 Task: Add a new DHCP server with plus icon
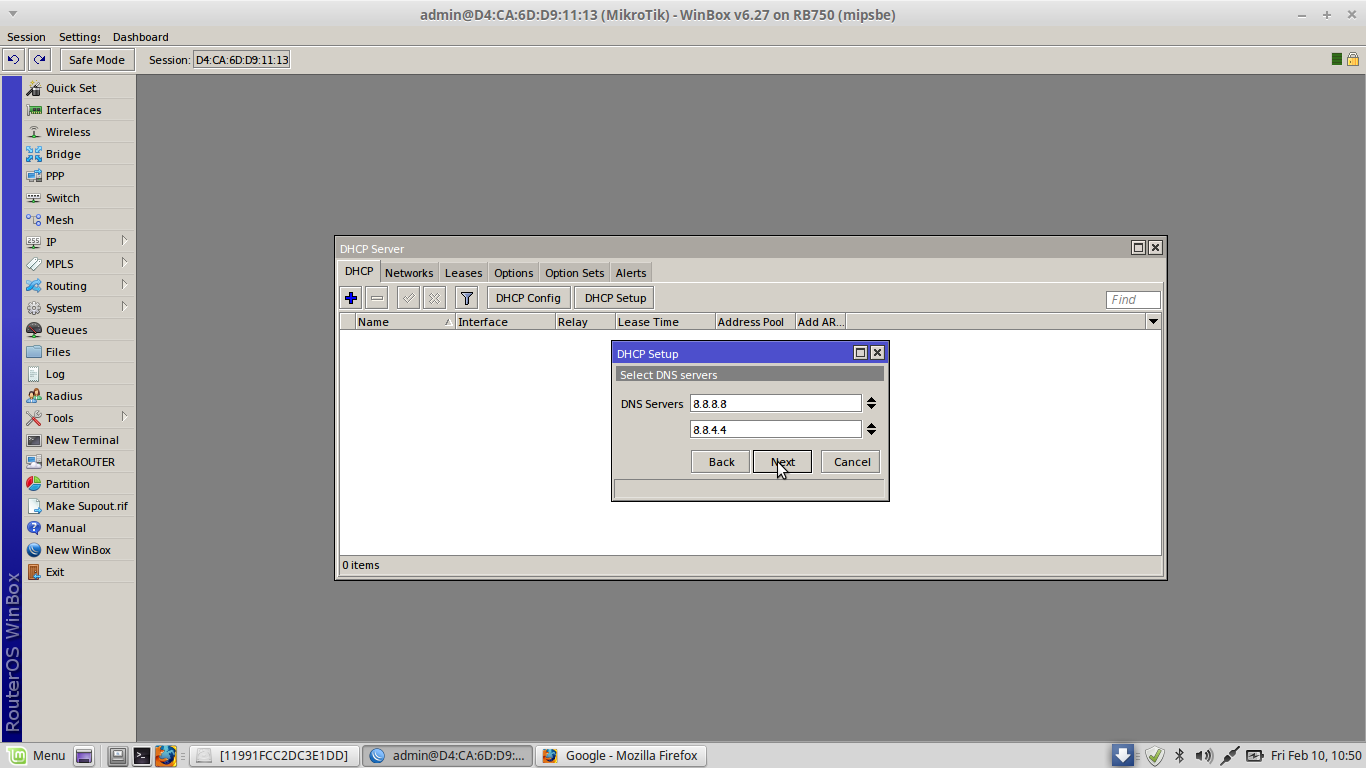coord(351,298)
